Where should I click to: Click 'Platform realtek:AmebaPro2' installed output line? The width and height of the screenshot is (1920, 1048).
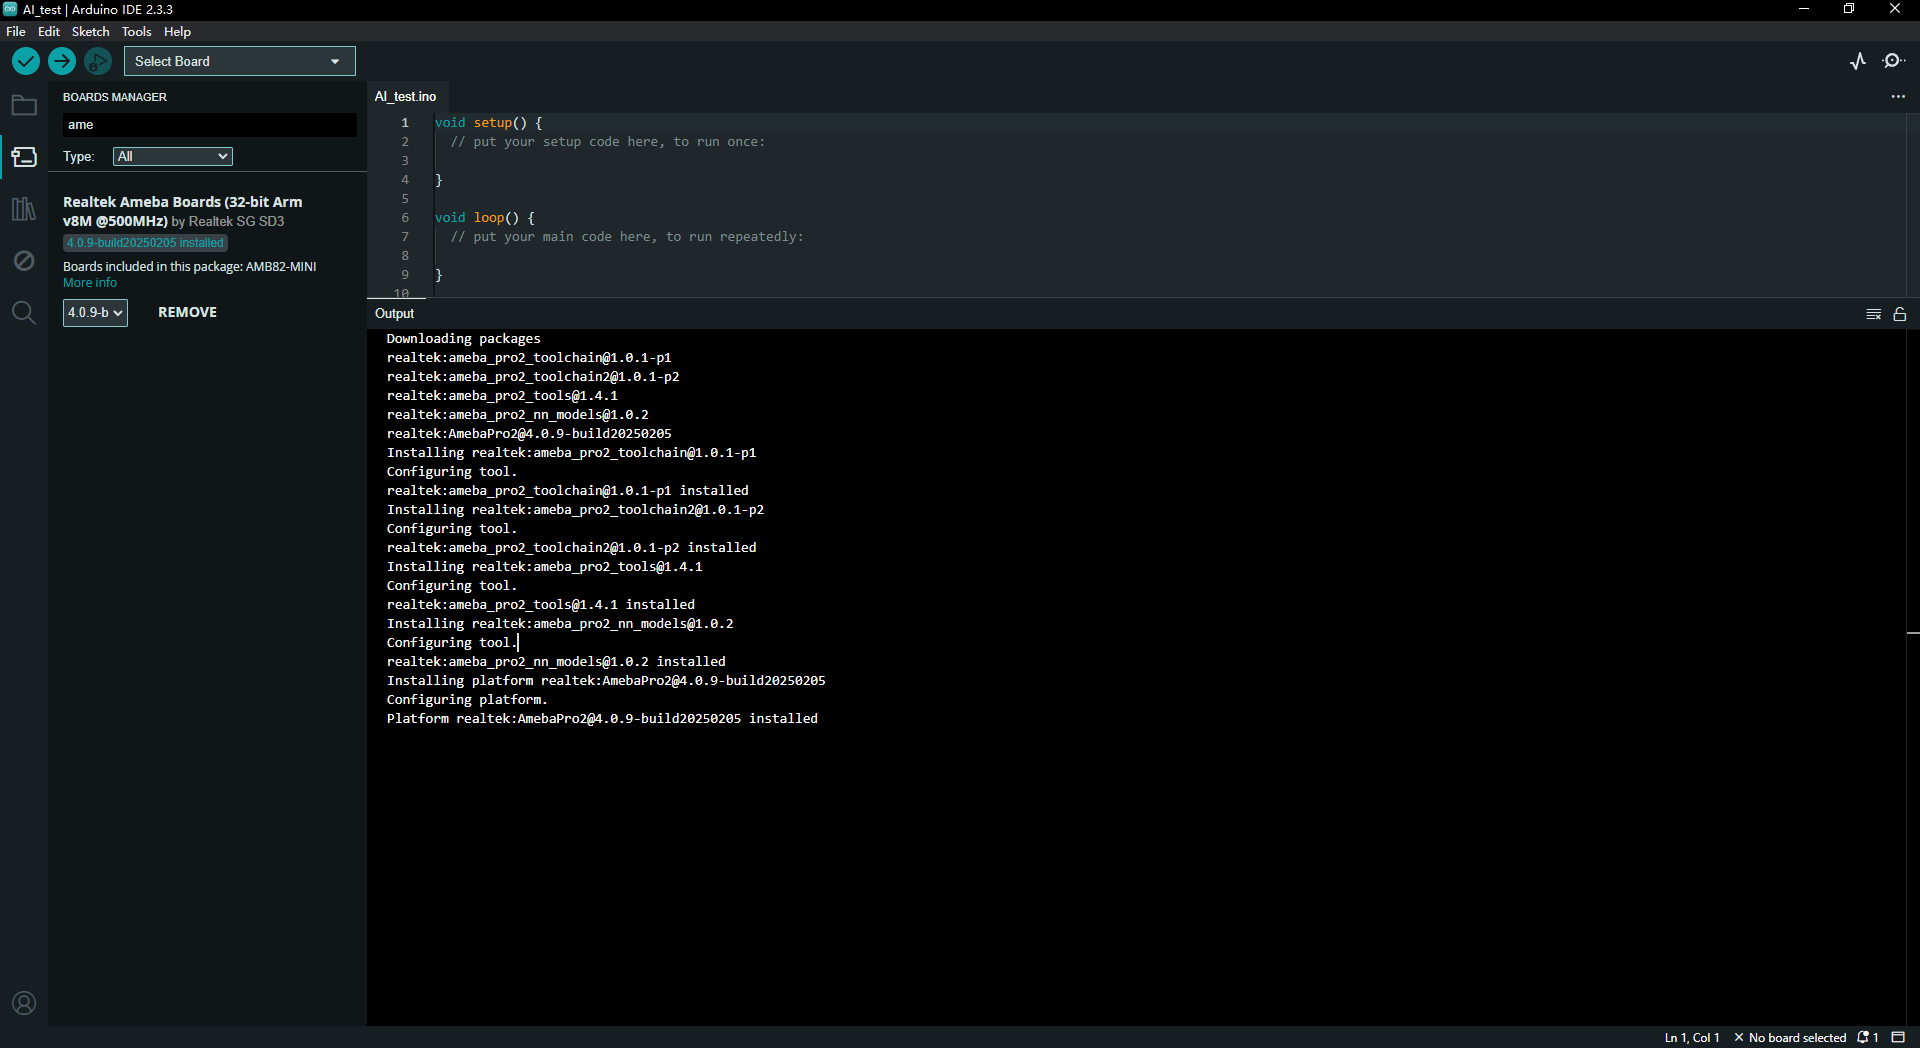tap(602, 719)
